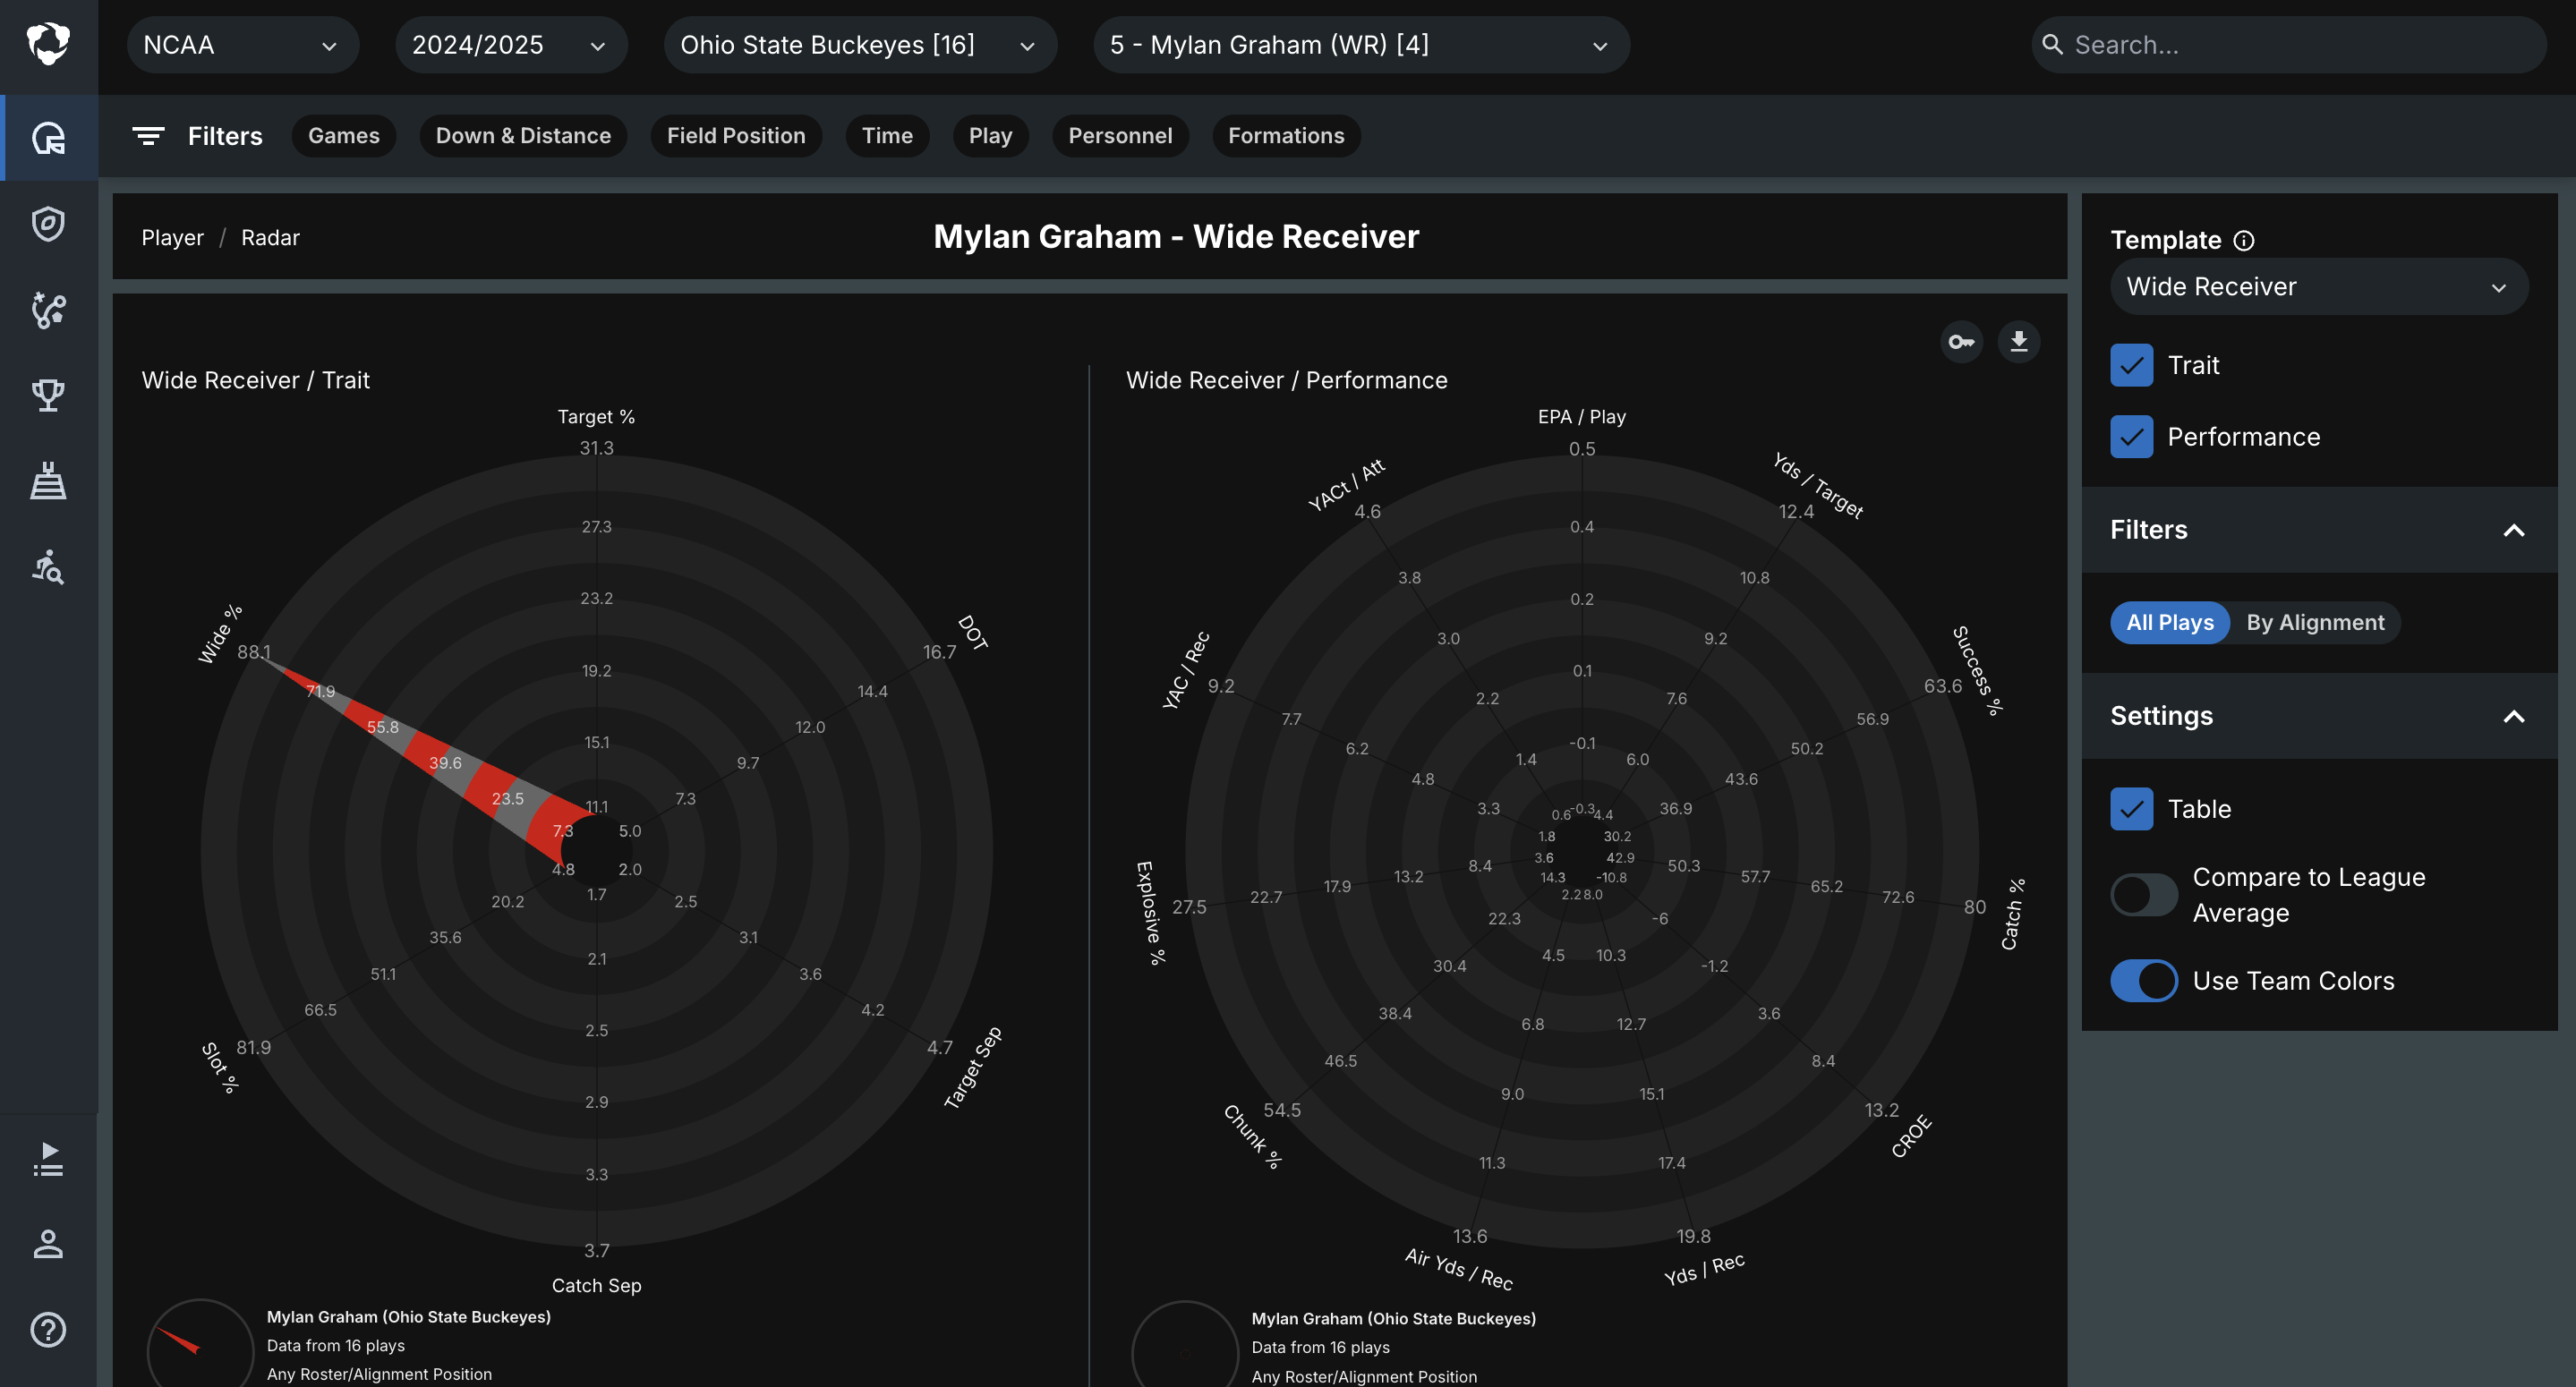Open the Personnel filter tab
2576x1387 pixels.
[x=1120, y=136]
